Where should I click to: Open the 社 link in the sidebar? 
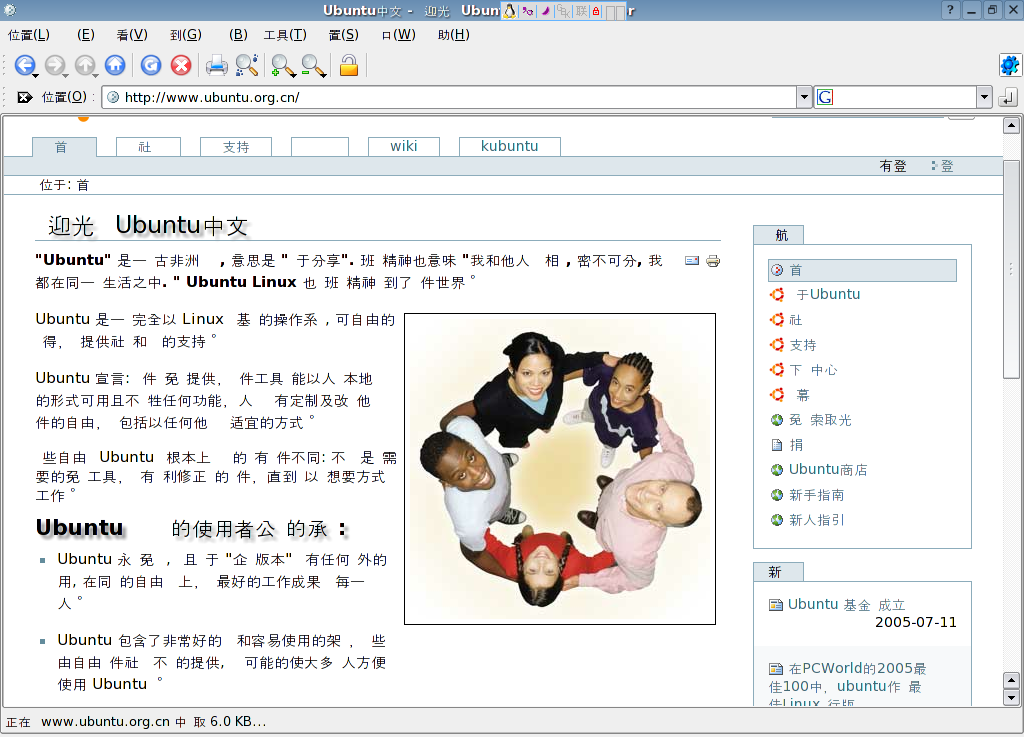(795, 320)
